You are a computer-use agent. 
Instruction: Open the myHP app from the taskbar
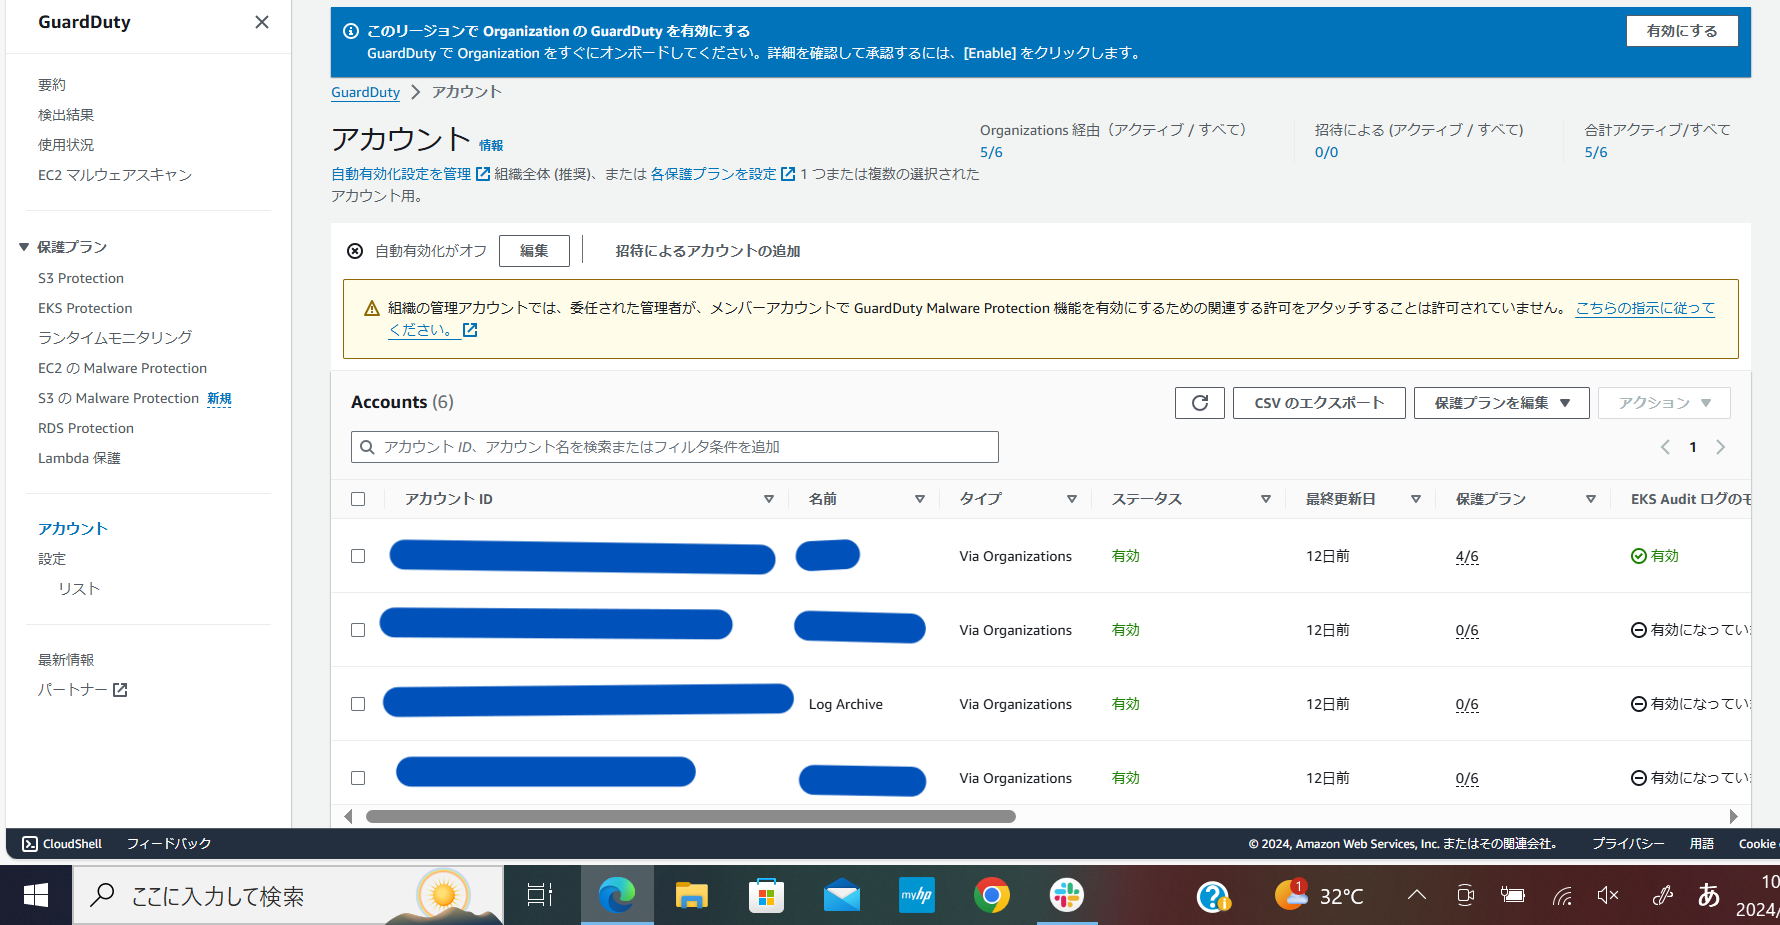(x=917, y=895)
